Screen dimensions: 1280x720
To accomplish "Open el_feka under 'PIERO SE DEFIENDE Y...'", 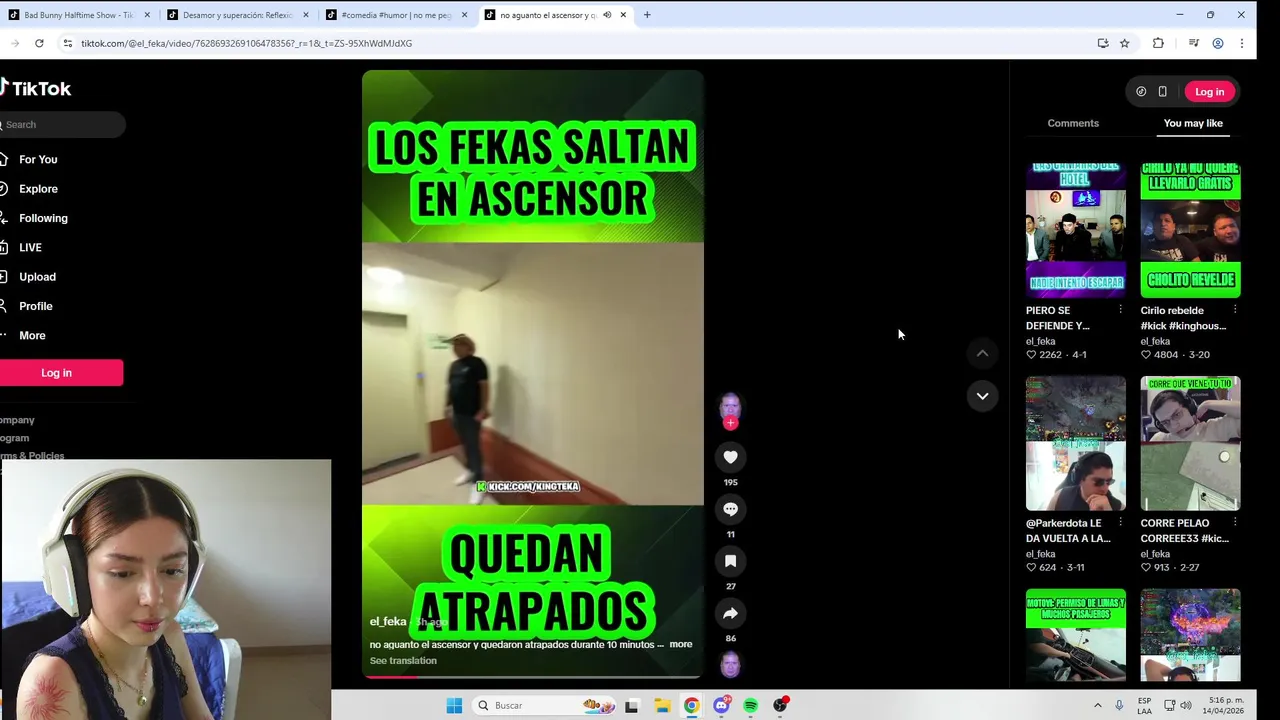I will click(x=1040, y=341).
